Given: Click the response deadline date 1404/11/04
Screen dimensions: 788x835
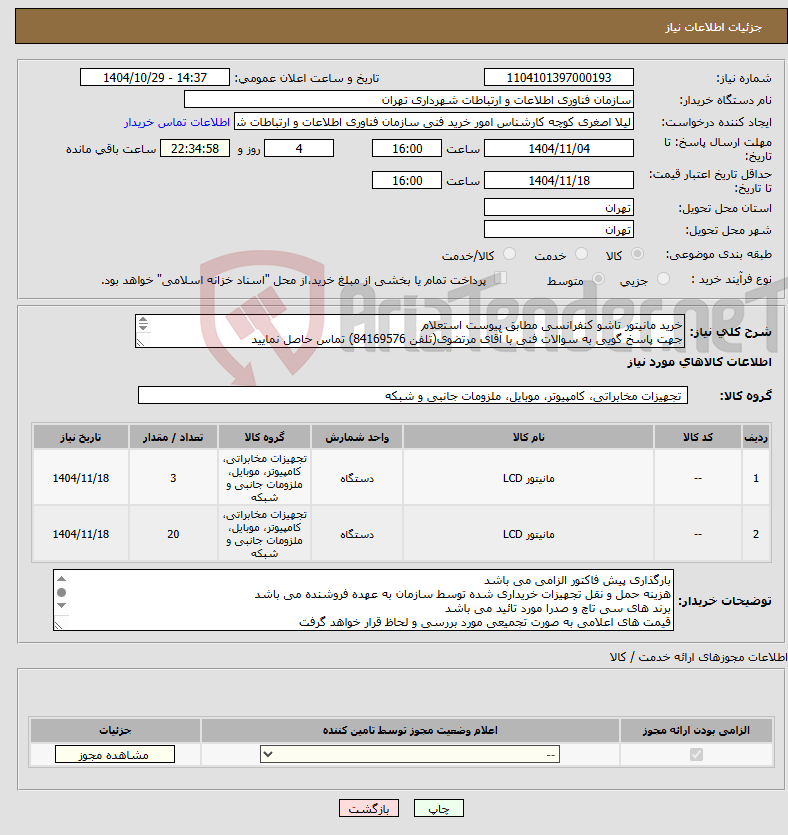Looking at the screenshot, I should click(x=559, y=149).
